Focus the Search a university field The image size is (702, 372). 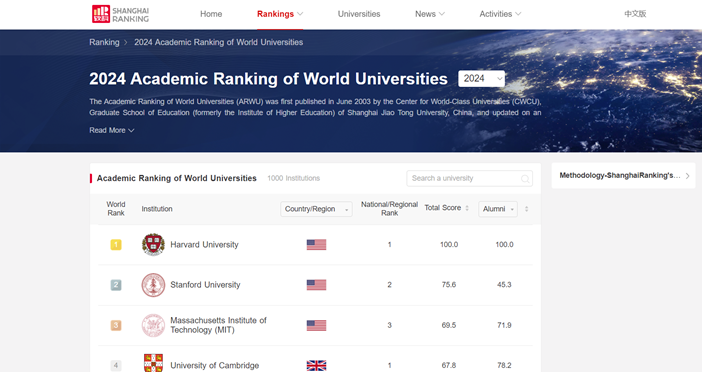click(469, 178)
